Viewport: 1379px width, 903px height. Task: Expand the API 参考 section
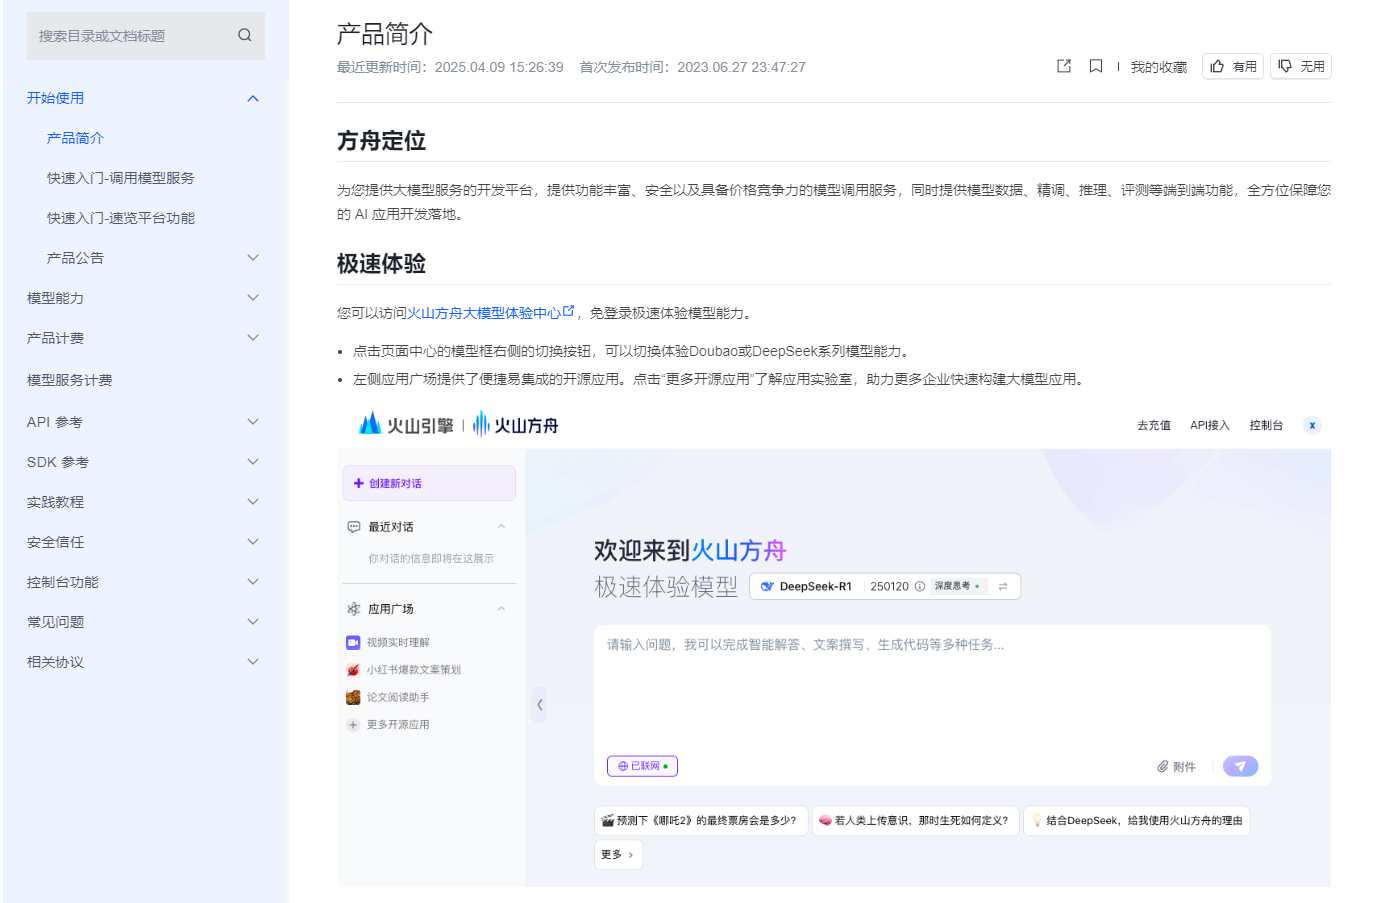[253, 422]
